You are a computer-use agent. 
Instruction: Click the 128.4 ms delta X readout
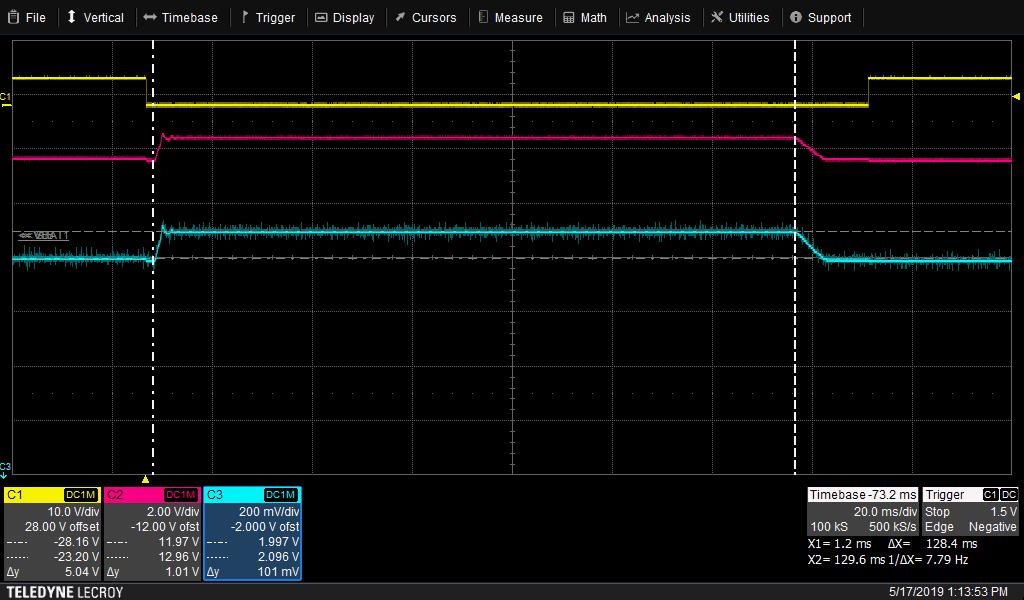tap(952, 543)
